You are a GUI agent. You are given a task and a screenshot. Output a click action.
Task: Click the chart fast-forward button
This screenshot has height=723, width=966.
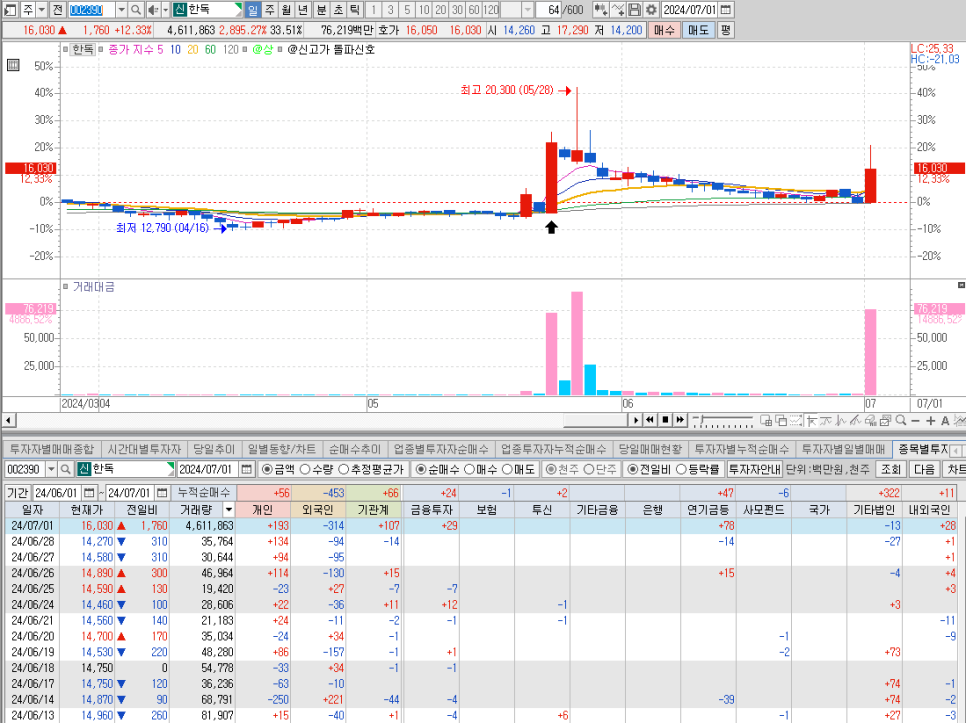point(680,420)
